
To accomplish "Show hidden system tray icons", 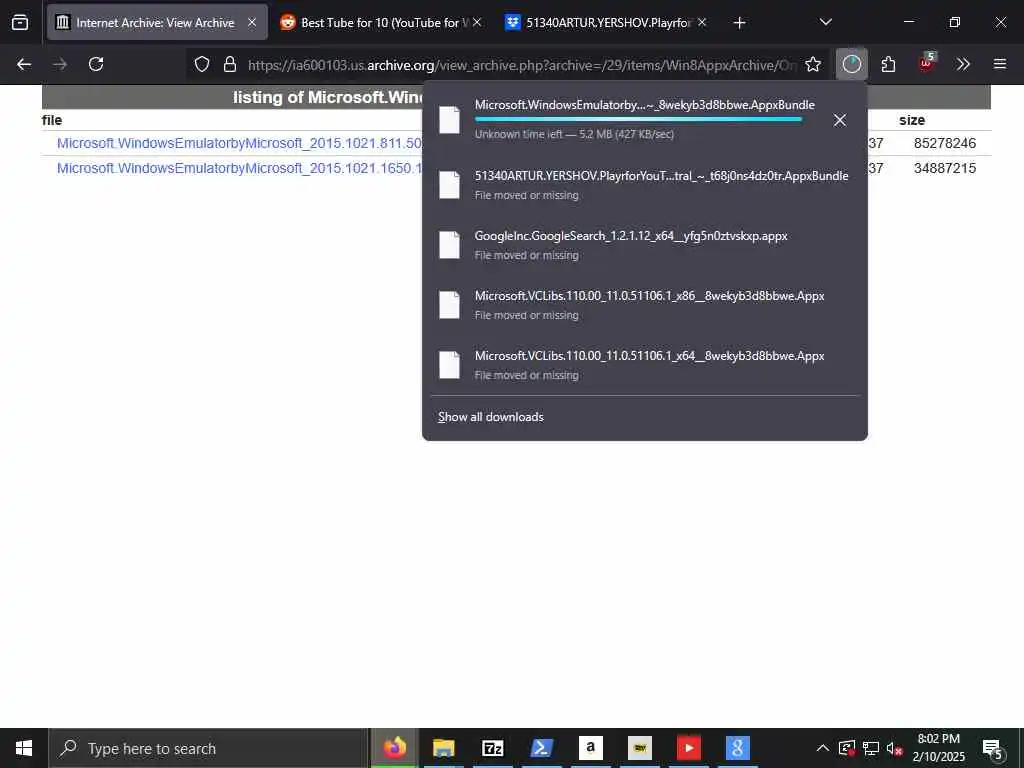I will click(x=823, y=748).
